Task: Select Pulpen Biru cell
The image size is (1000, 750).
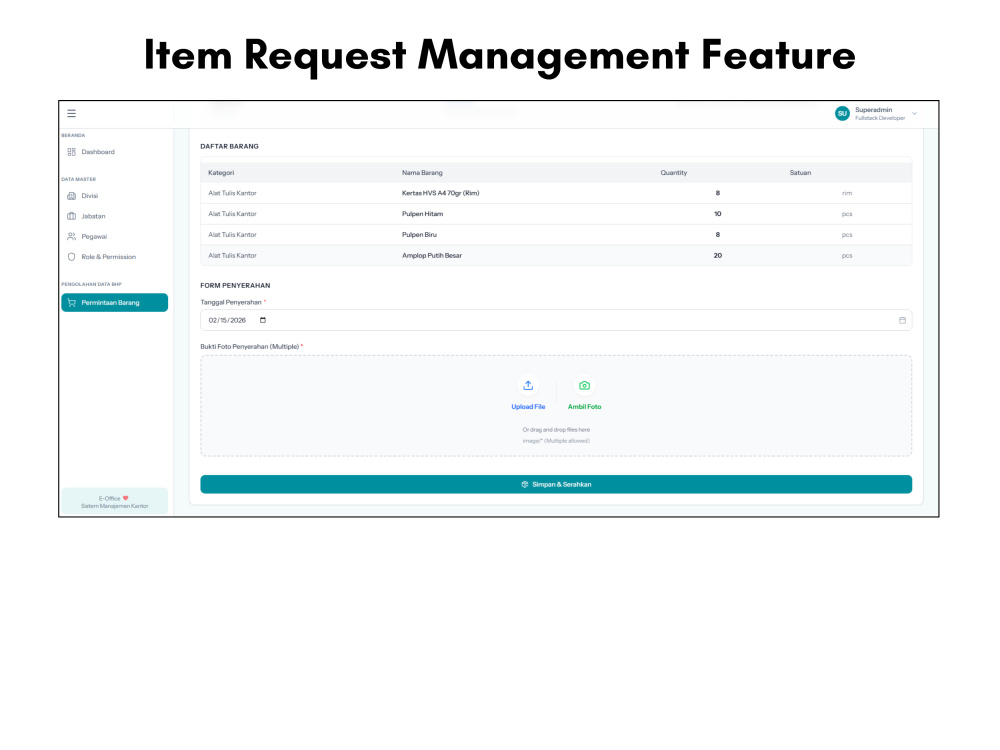Action: pyautogui.click(x=419, y=235)
